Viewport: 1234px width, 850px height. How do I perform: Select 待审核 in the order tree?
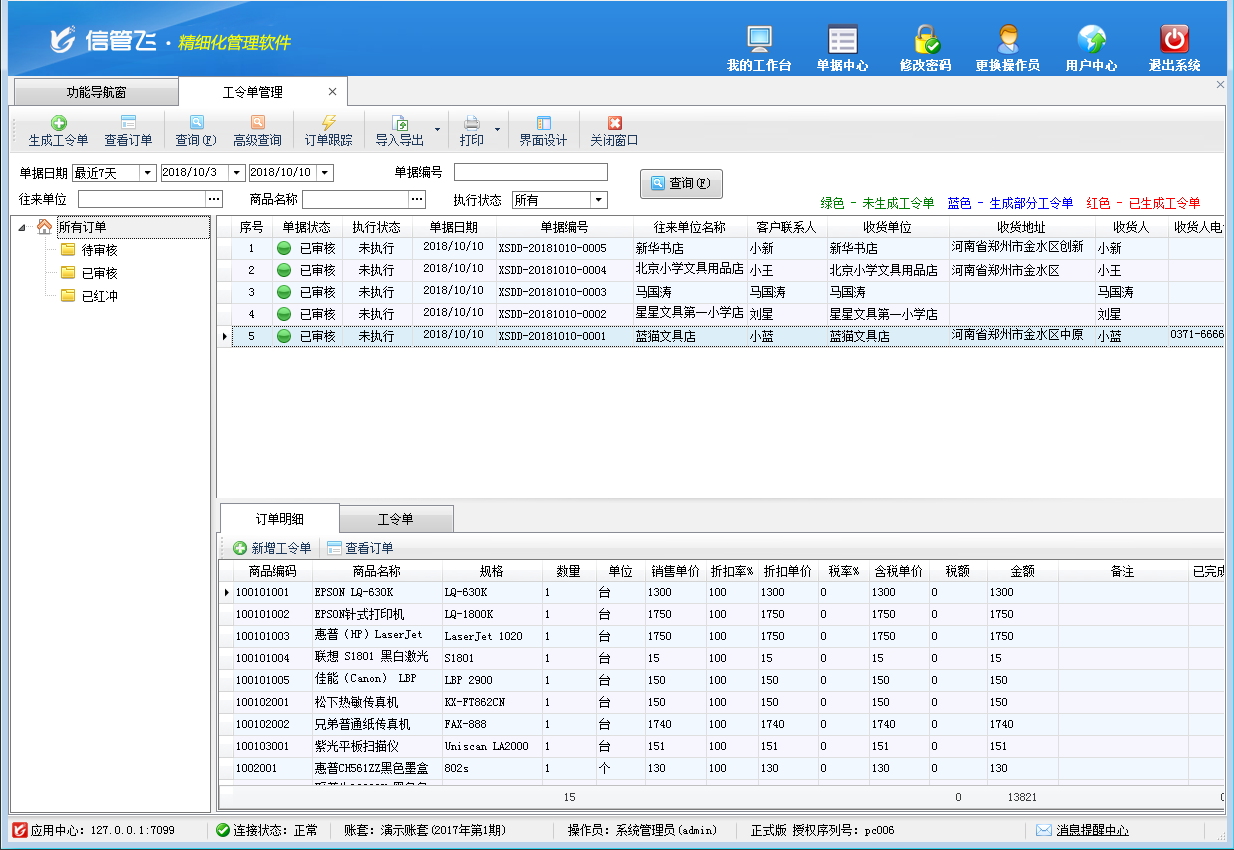(x=99, y=250)
